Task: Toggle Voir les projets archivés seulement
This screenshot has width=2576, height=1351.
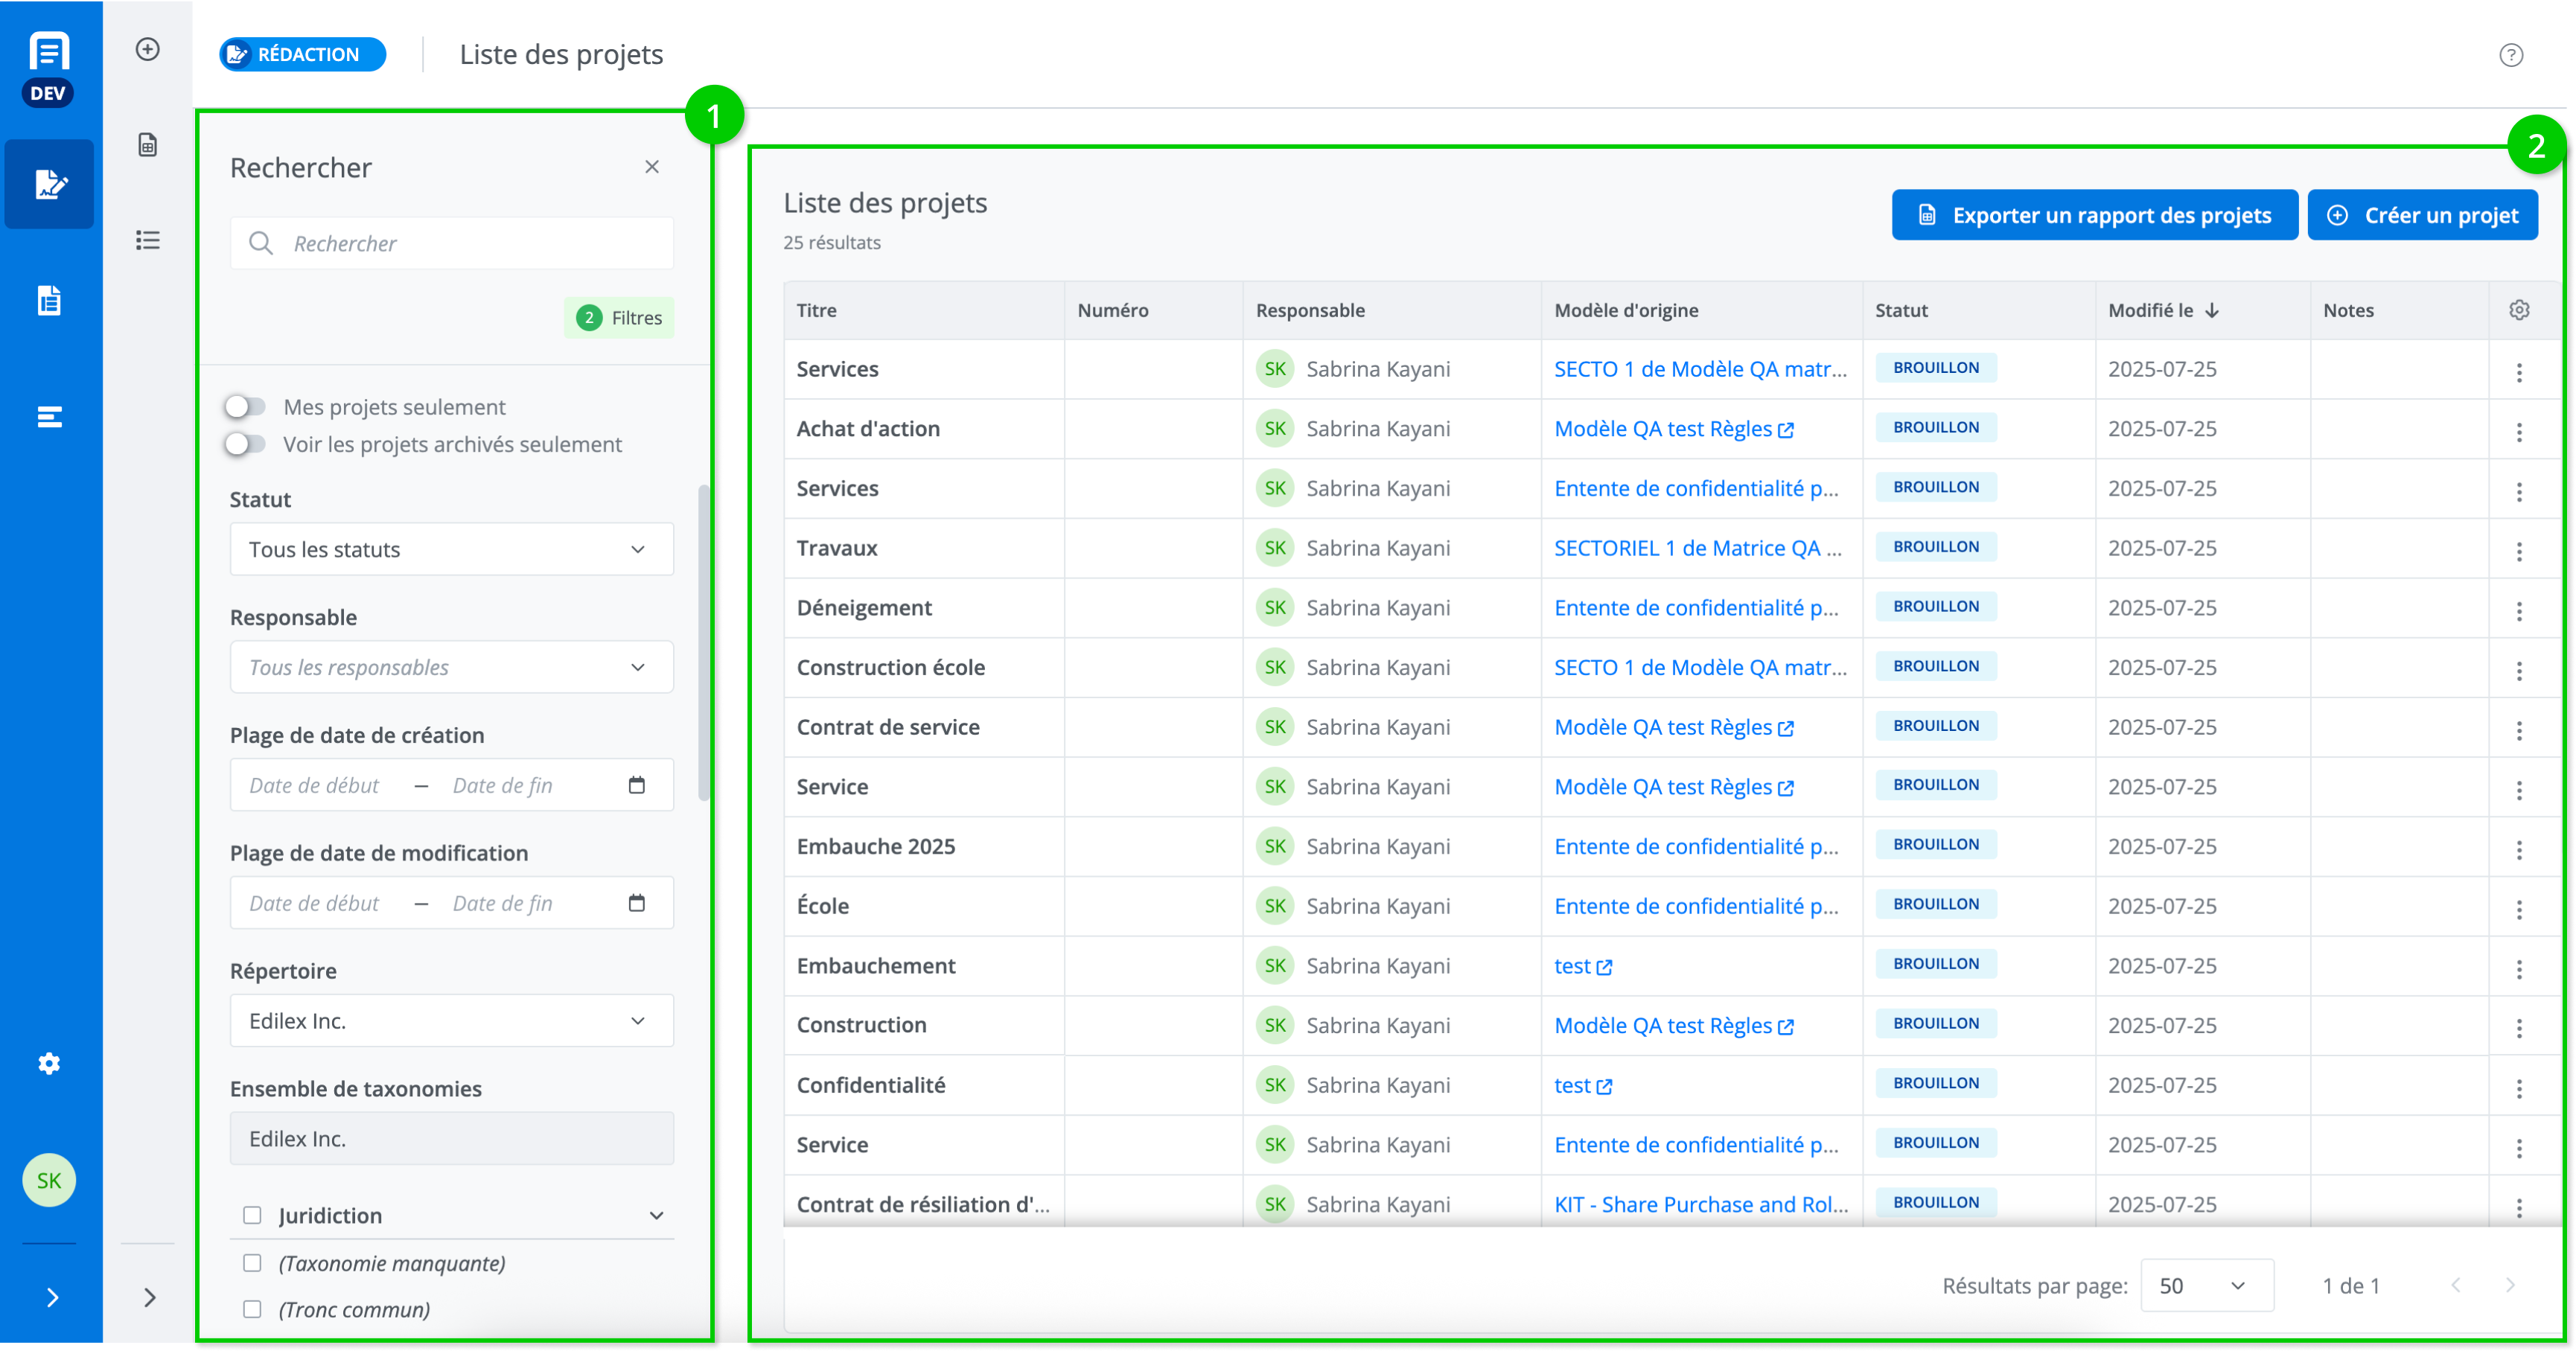Action: (245, 444)
